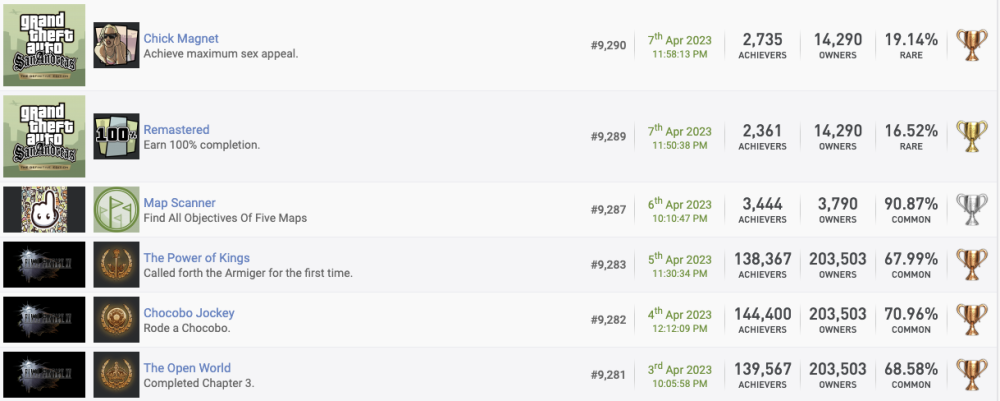Screen dimensions: 1000x401
Task: Click the gold trophy cup for Remastered
Action: 971,137
